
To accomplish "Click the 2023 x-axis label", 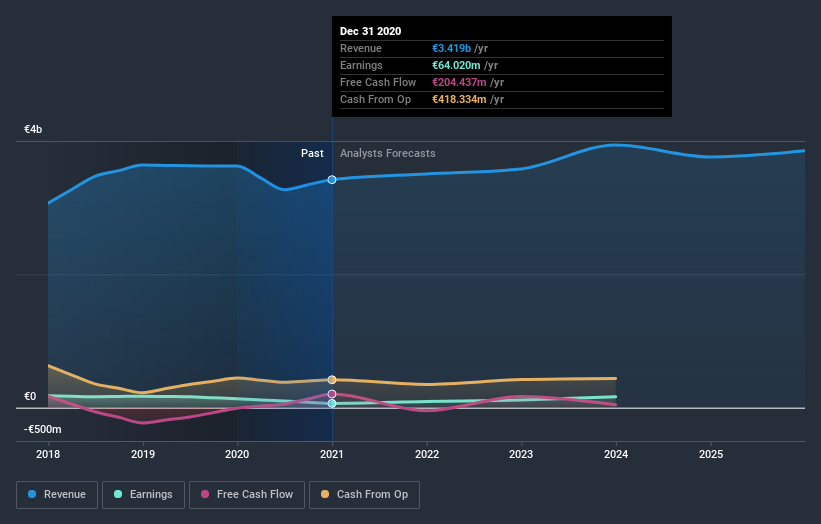I will point(521,454).
